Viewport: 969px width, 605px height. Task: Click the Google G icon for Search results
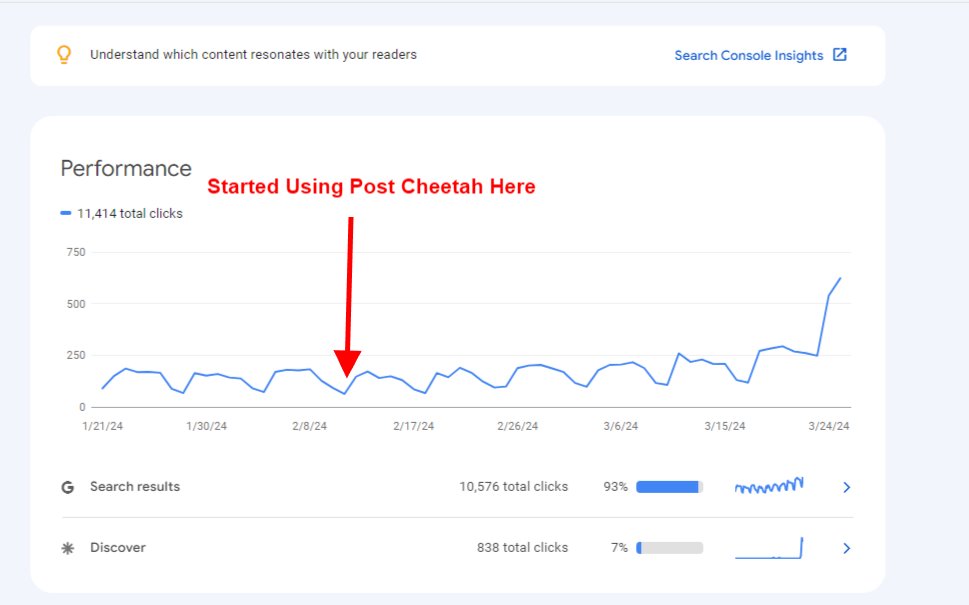click(x=68, y=487)
